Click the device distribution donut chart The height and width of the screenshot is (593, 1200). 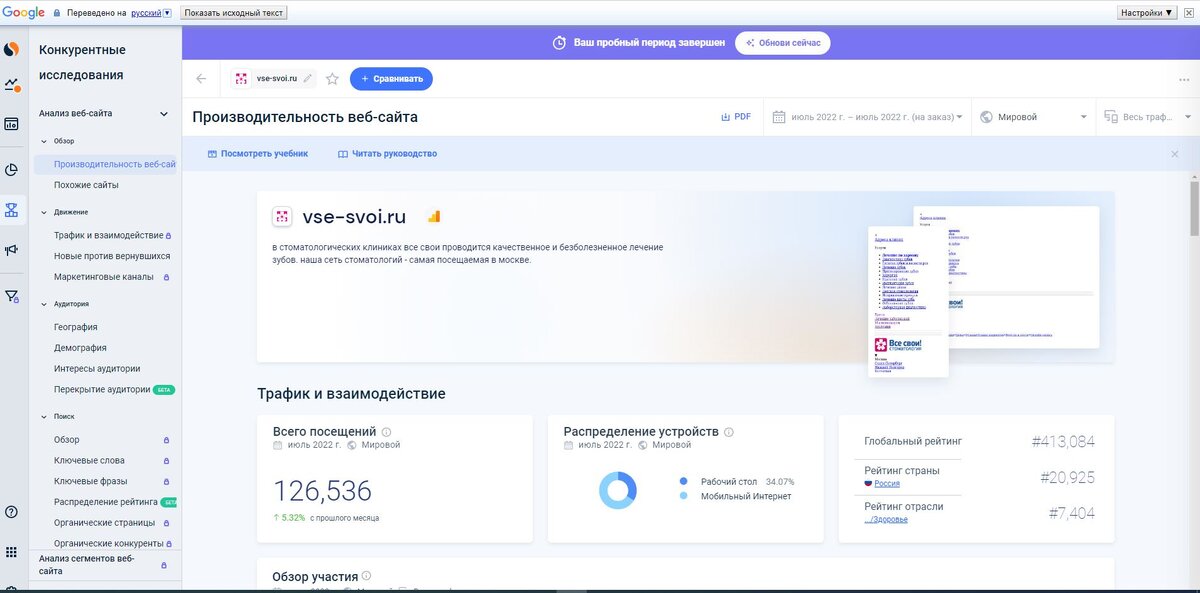pos(618,489)
